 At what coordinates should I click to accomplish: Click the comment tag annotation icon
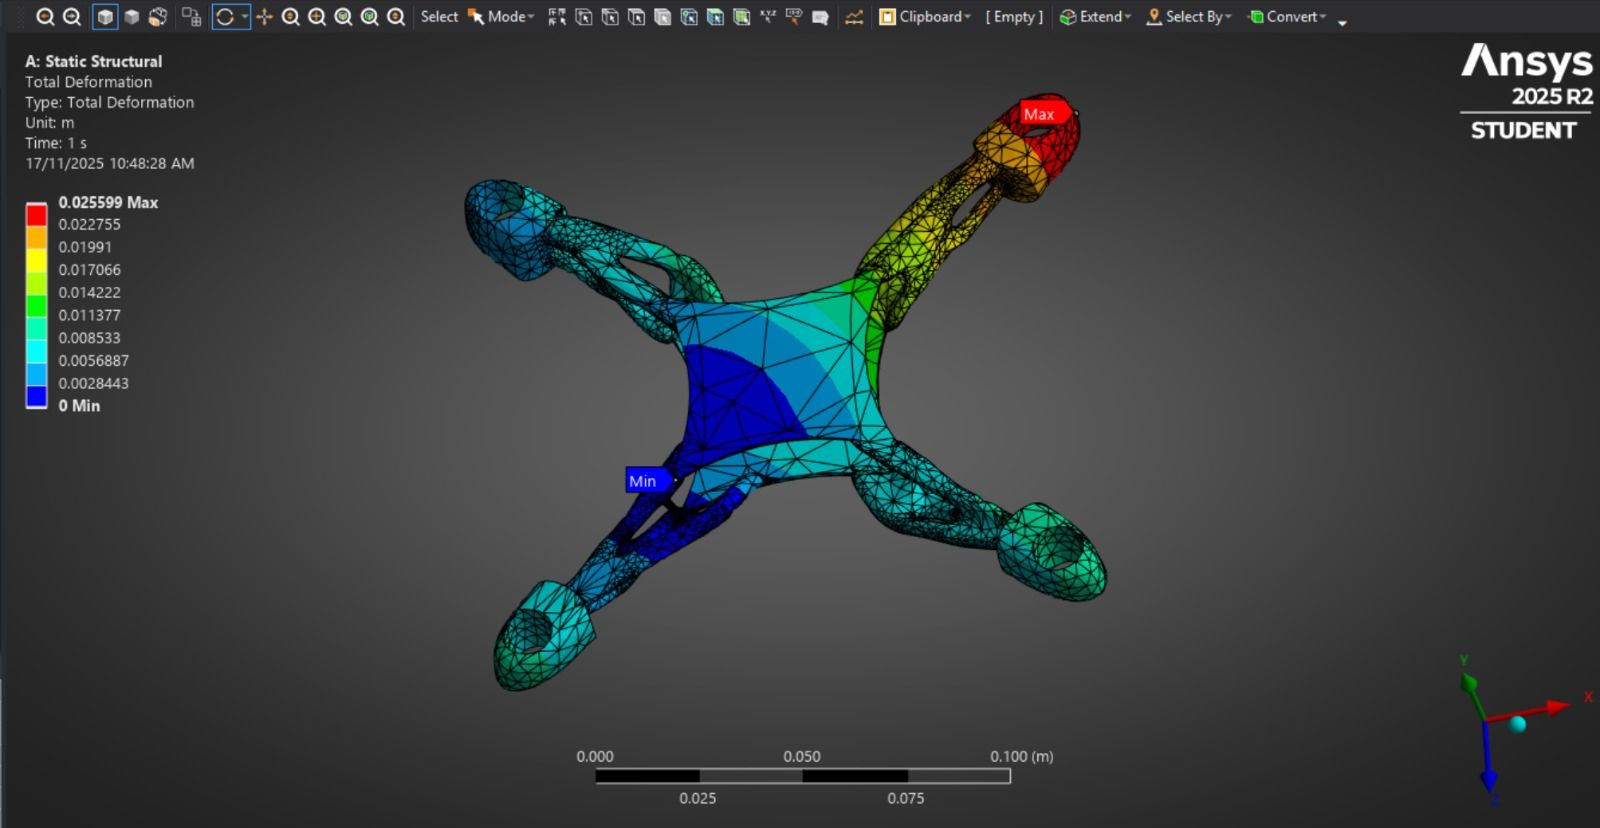(820, 17)
